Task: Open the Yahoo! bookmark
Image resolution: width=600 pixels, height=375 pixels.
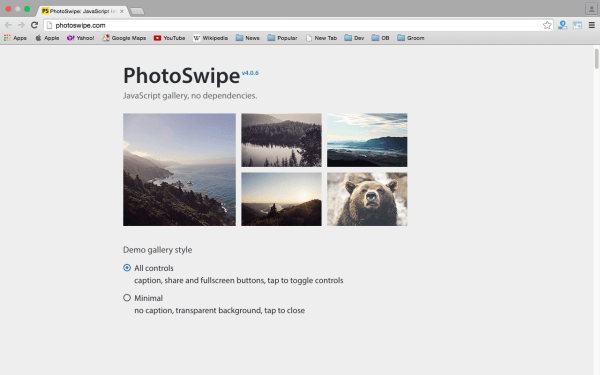Action: tap(80, 38)
